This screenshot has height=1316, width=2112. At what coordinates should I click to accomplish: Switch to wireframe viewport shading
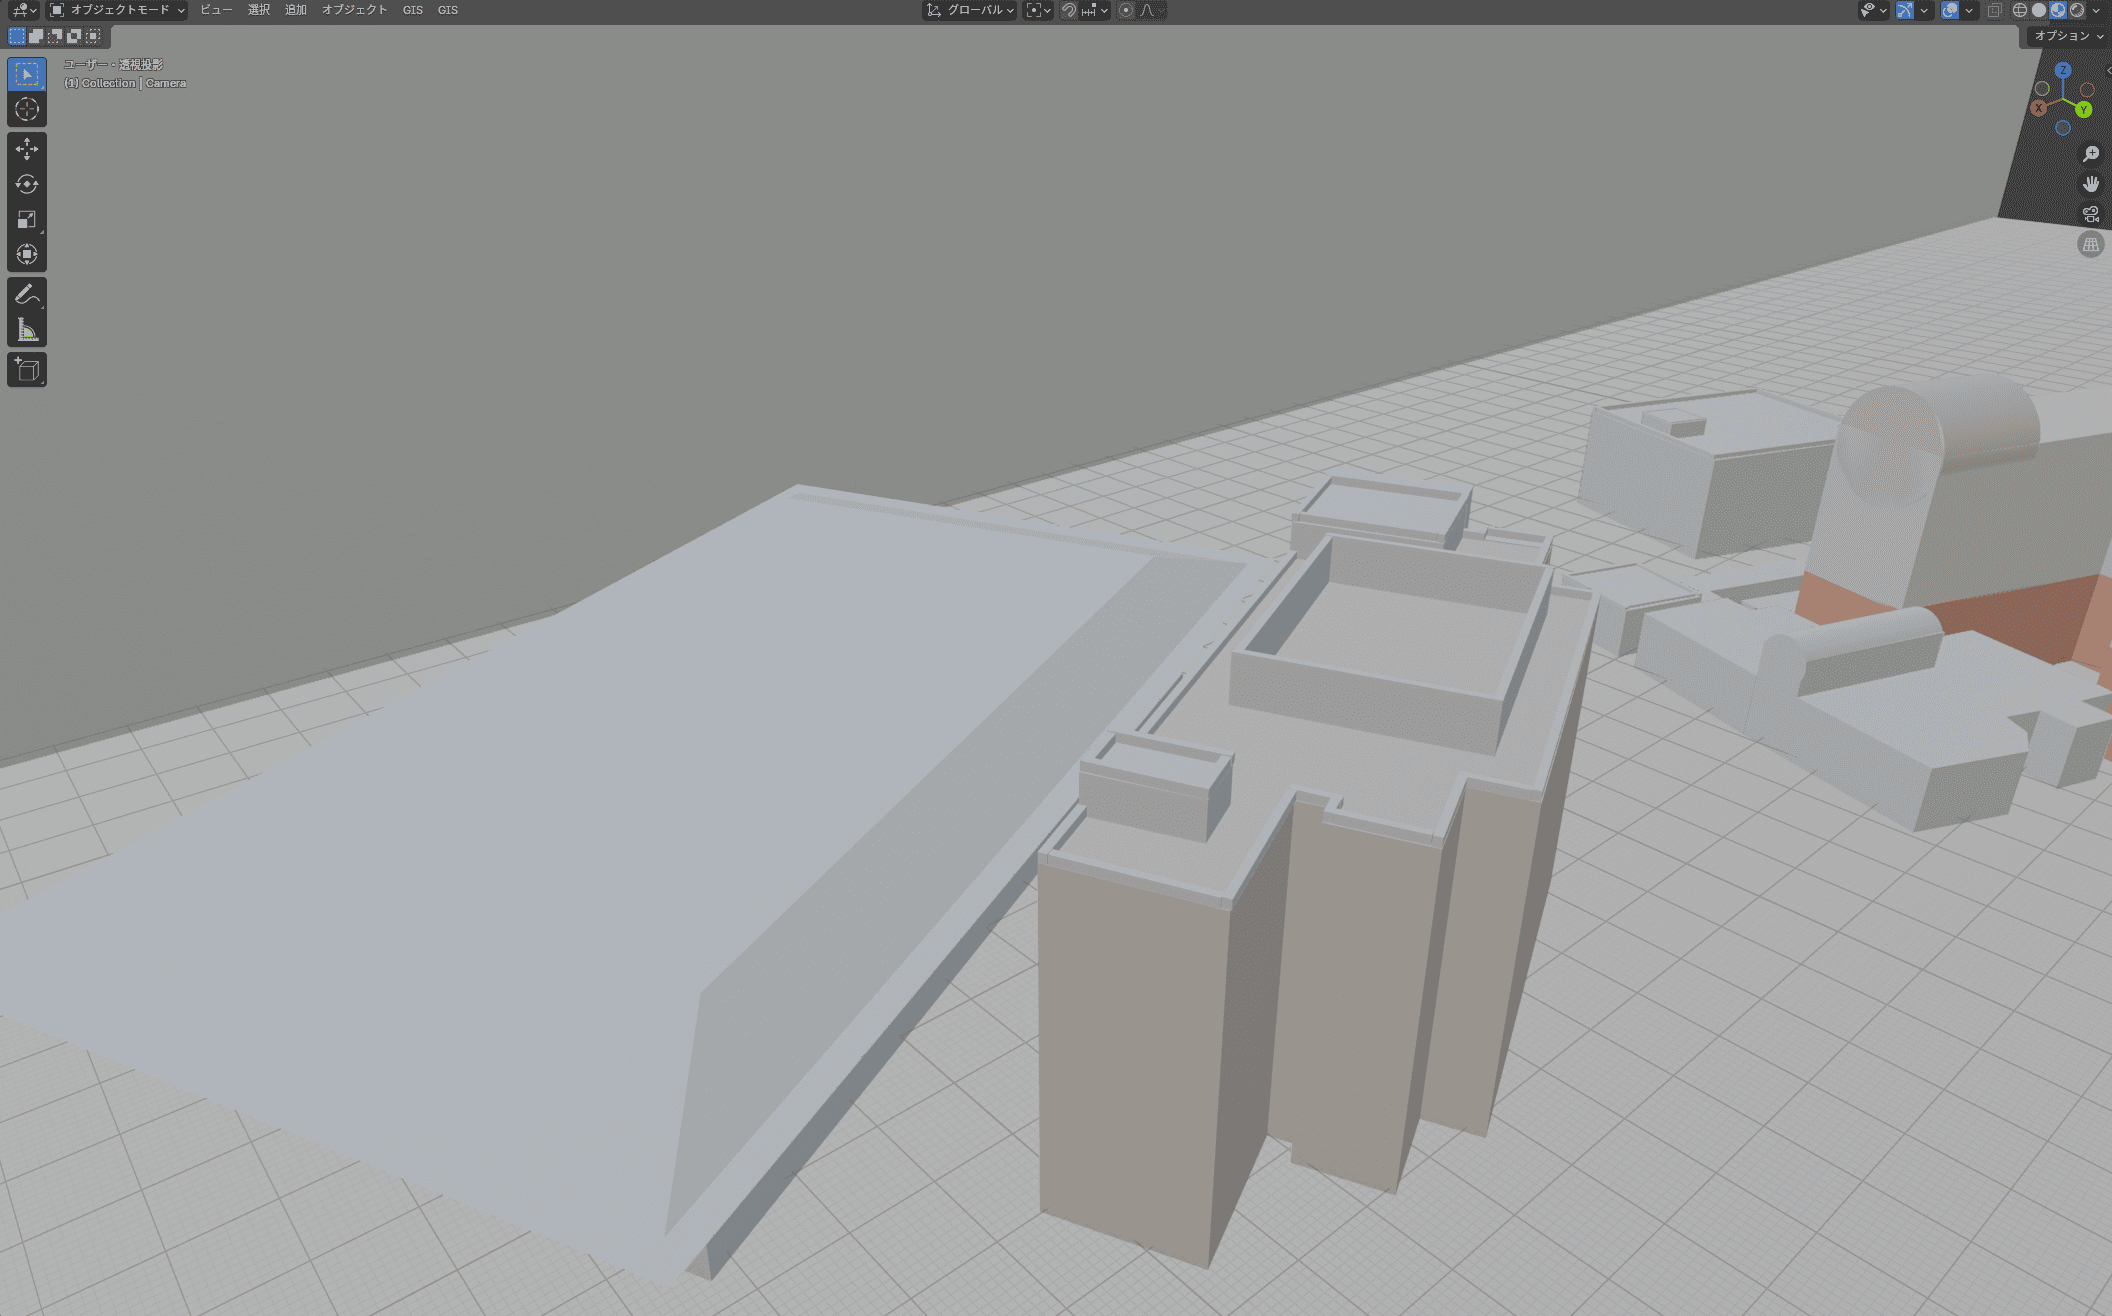(2020, 10)
